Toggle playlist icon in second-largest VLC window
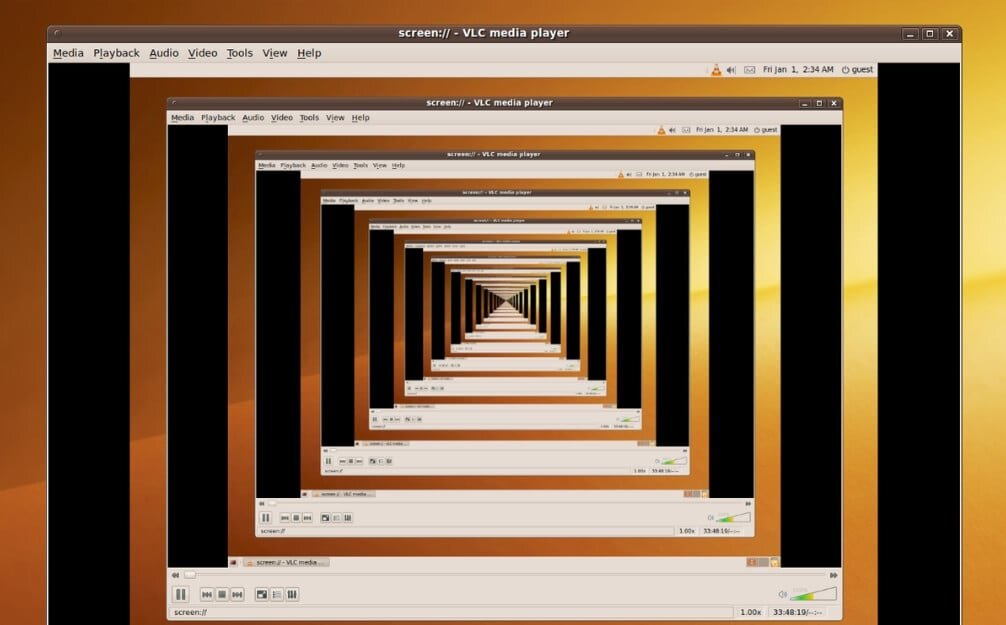 (x=277, y=595)
